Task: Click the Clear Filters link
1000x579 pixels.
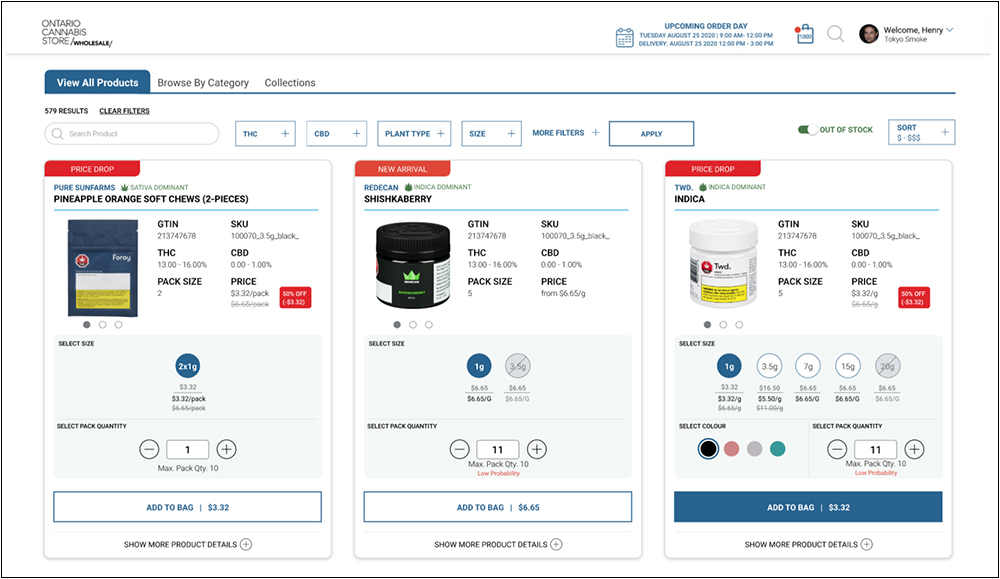Action: click(124, 111)
